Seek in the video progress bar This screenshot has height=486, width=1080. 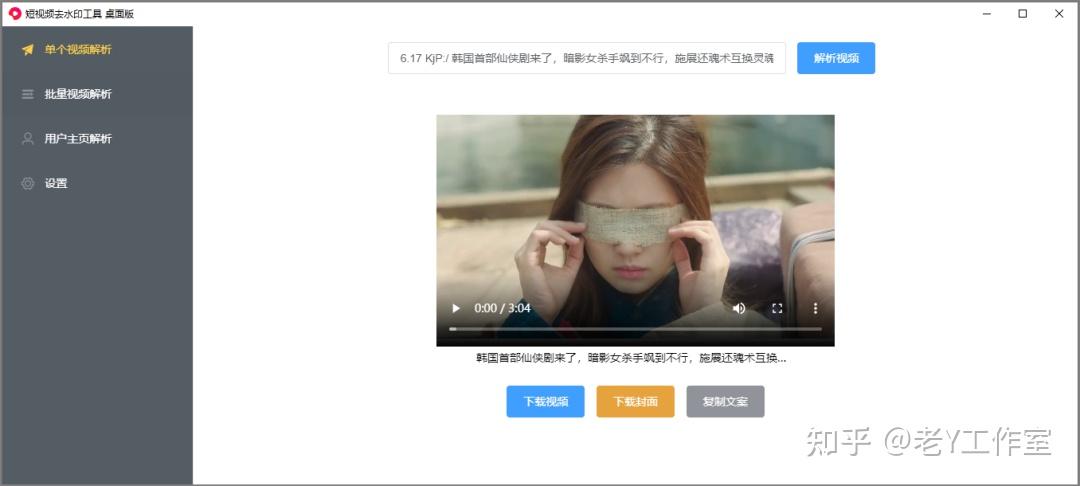[635, 329]
